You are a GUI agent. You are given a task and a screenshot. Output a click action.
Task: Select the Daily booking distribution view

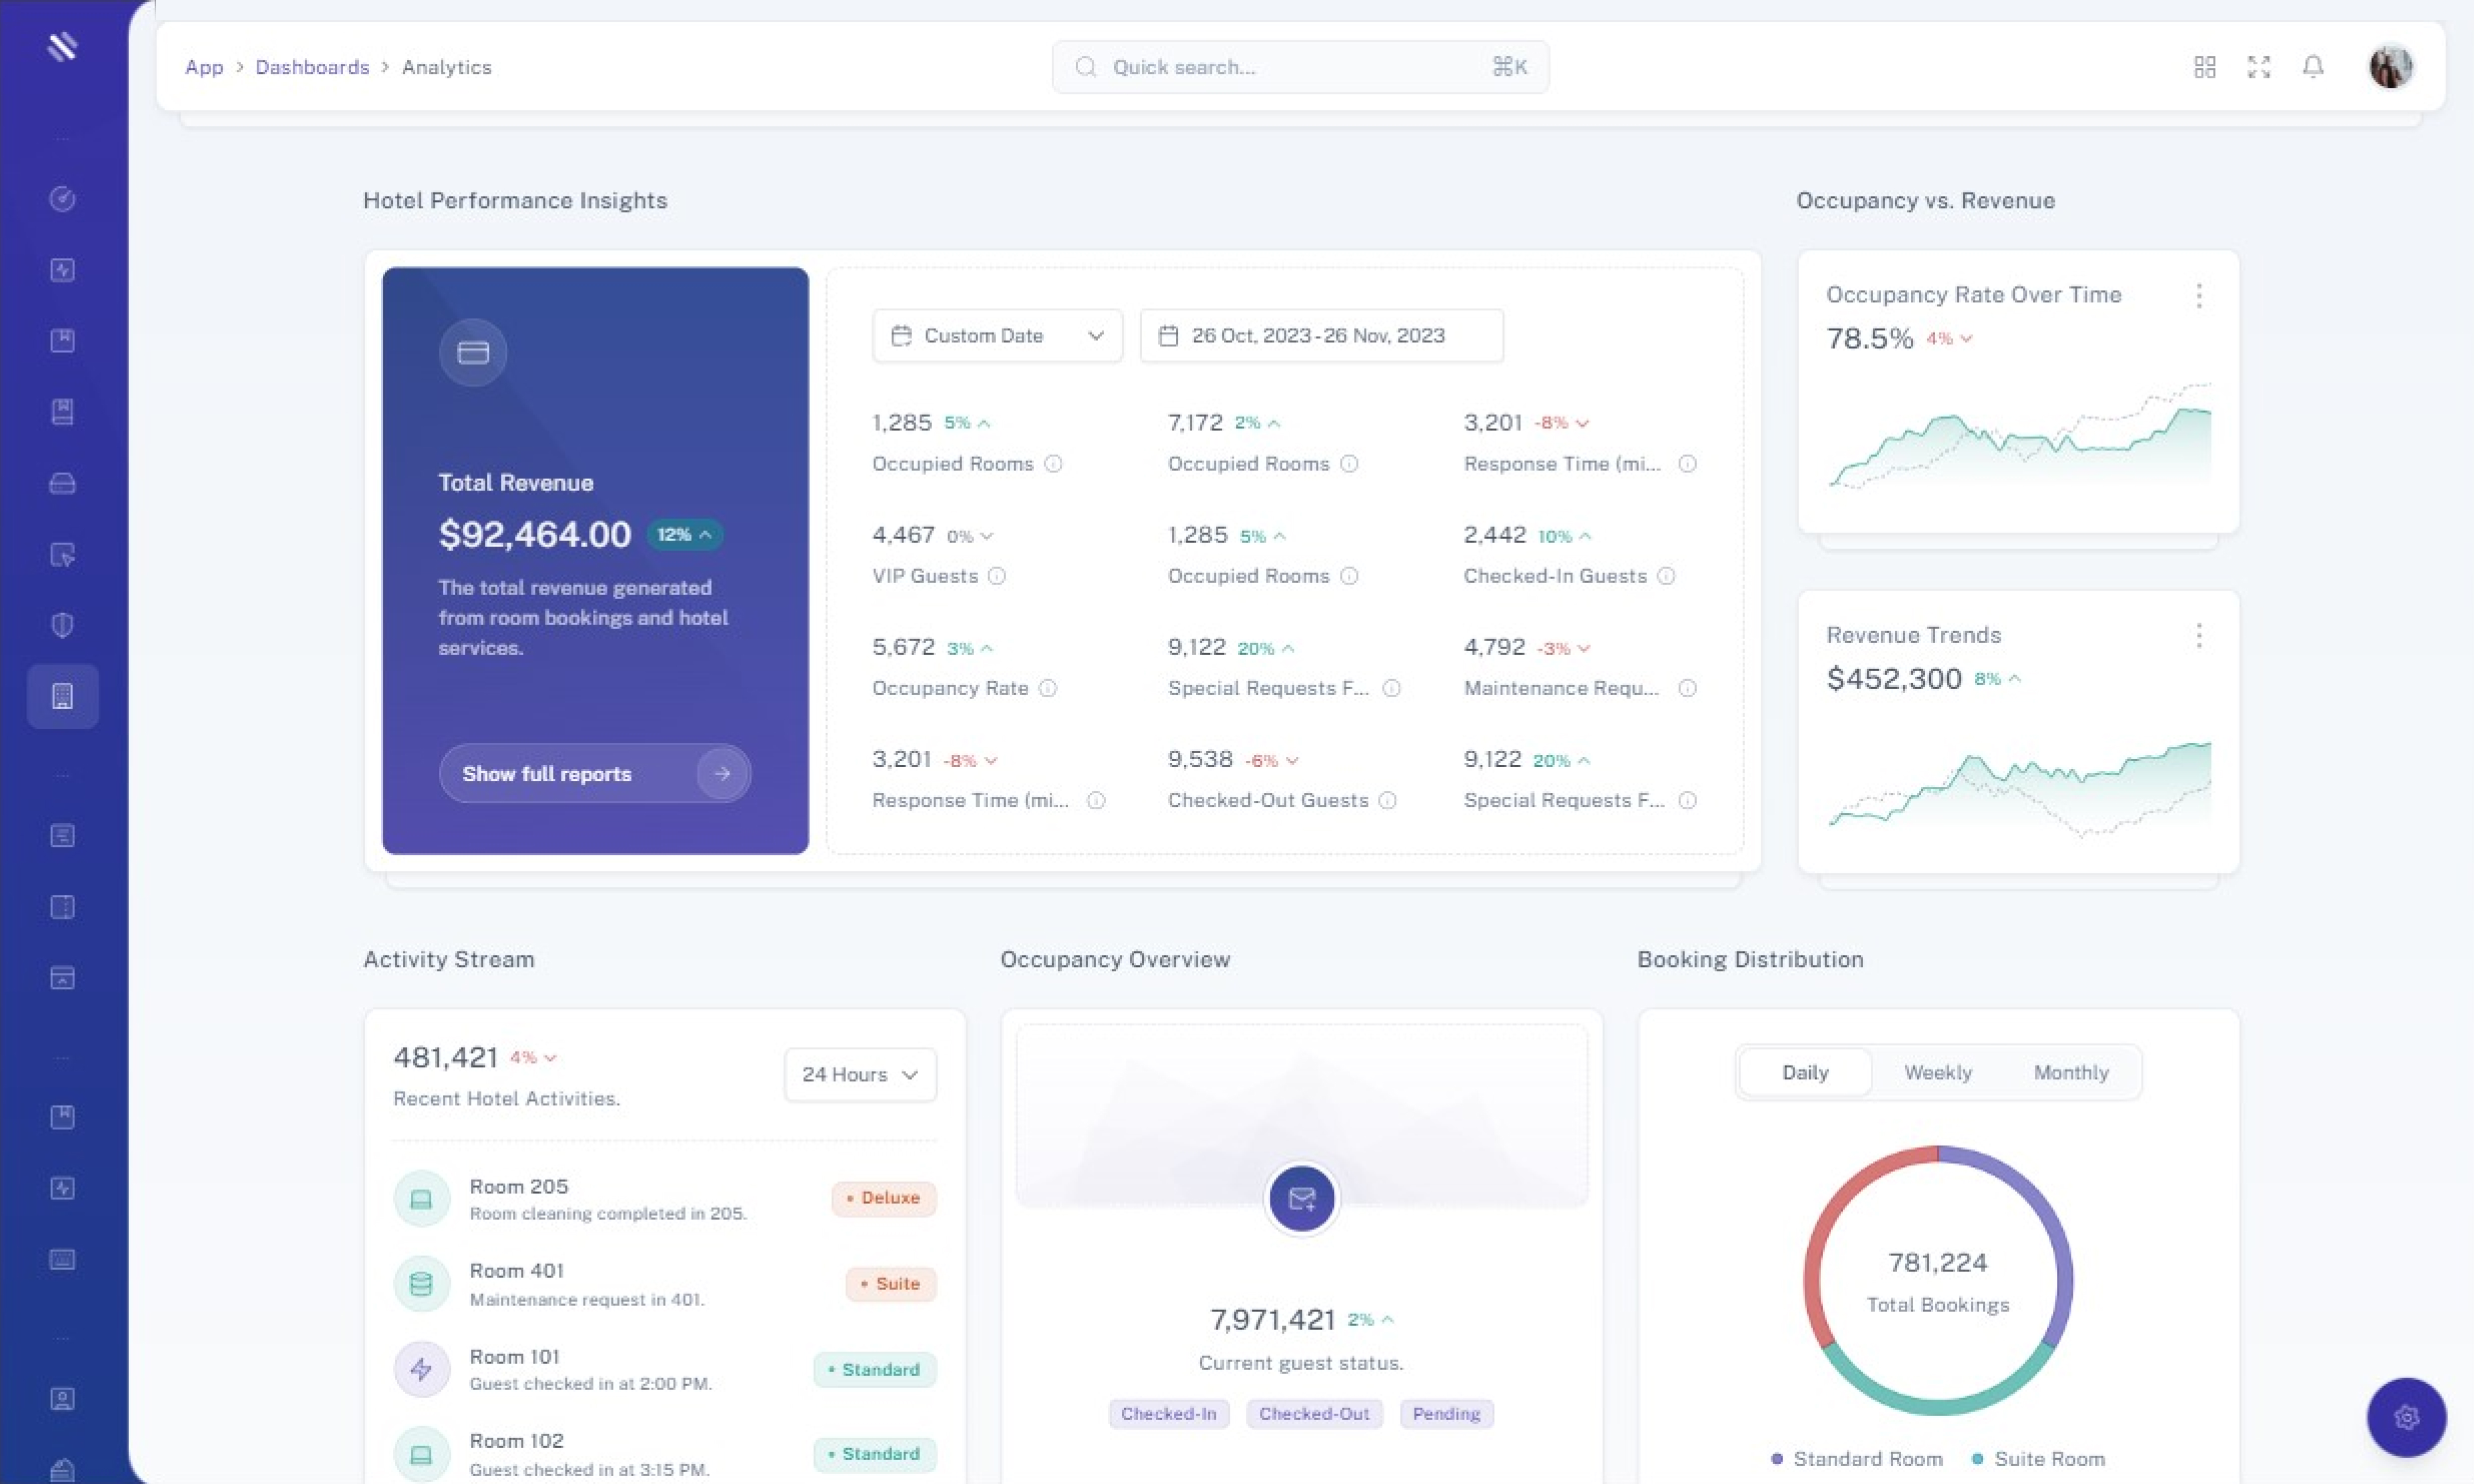pos(1804,1073)
